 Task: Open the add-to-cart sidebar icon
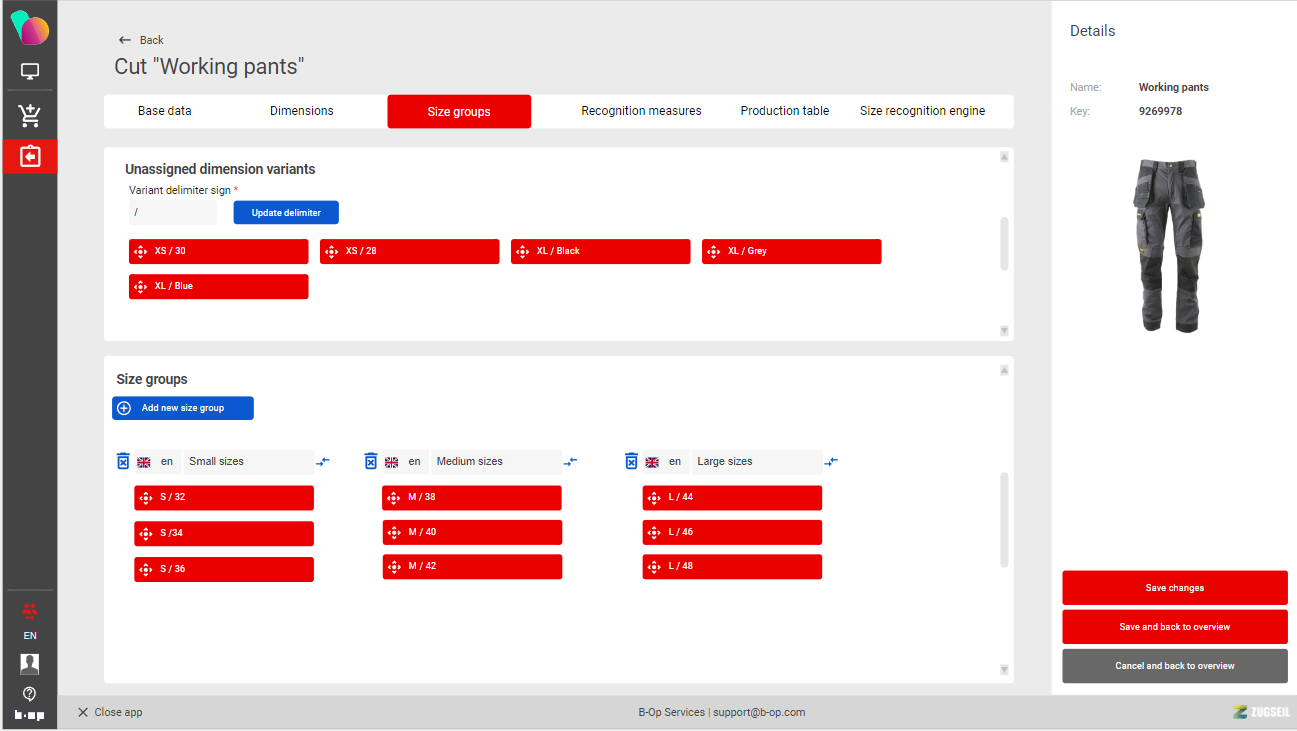pyautogui.click(x=29, y=115)
